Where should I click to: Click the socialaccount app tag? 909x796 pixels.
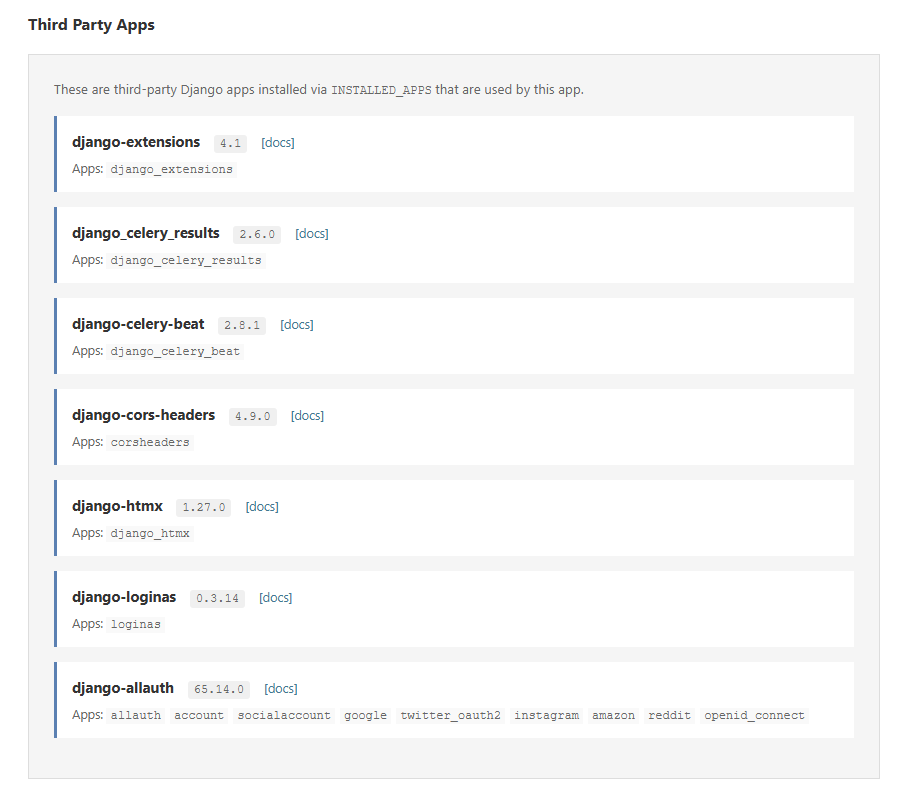283,715
